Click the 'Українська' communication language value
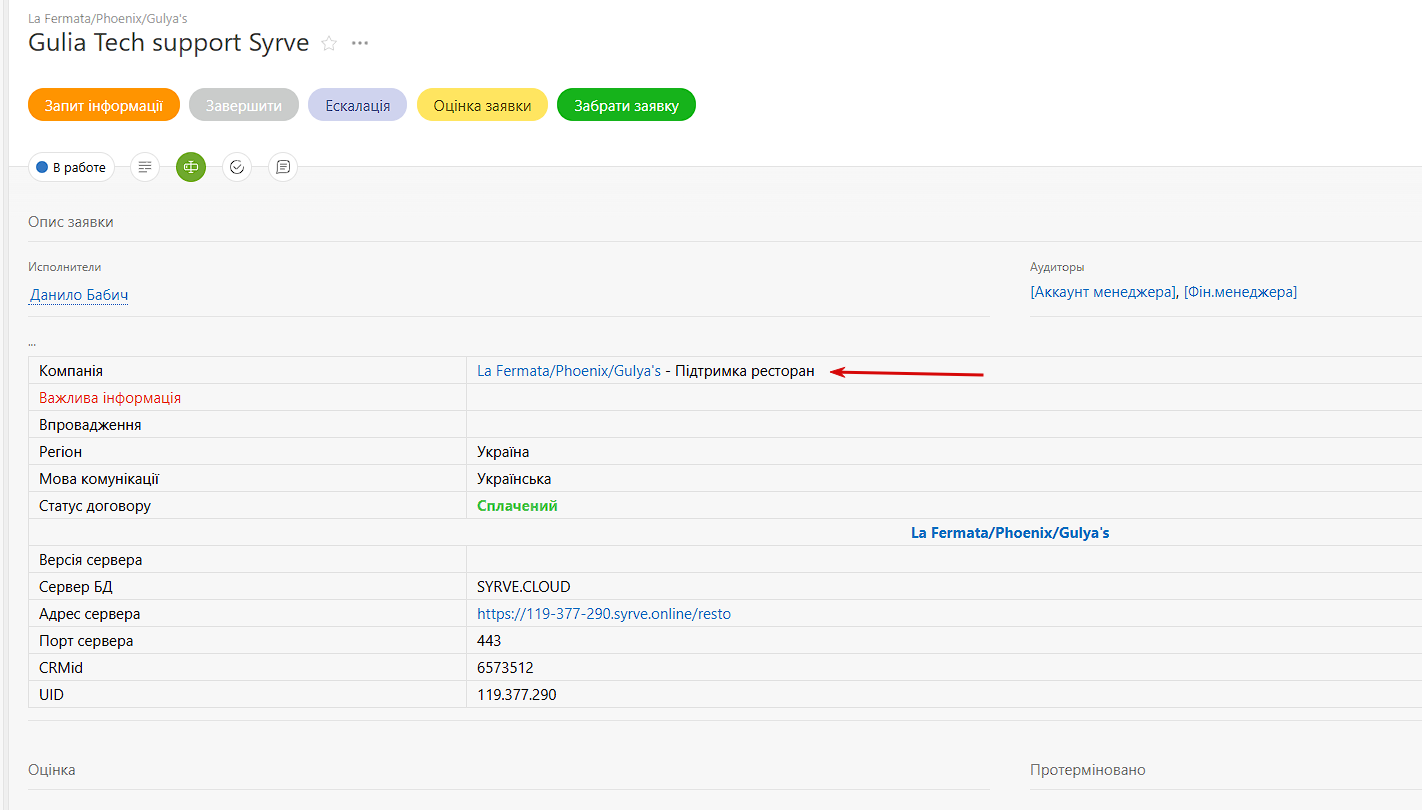This screenshot has width=1422, height=810. (514, 479)
